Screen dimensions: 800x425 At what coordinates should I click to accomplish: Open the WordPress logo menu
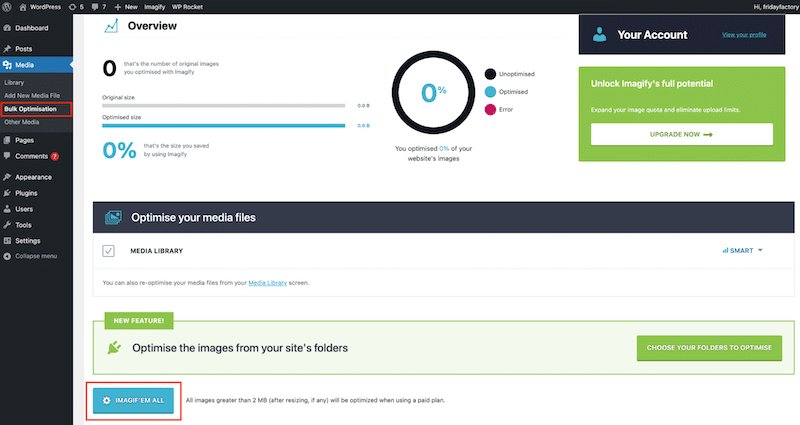click(7, 7)
